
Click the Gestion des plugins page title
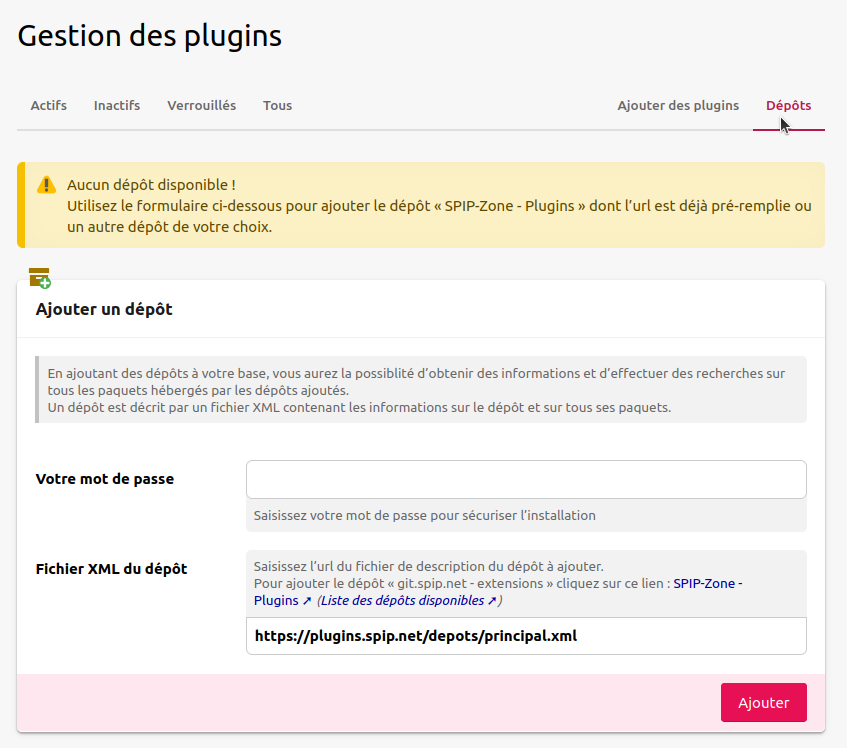click(150, 36)
